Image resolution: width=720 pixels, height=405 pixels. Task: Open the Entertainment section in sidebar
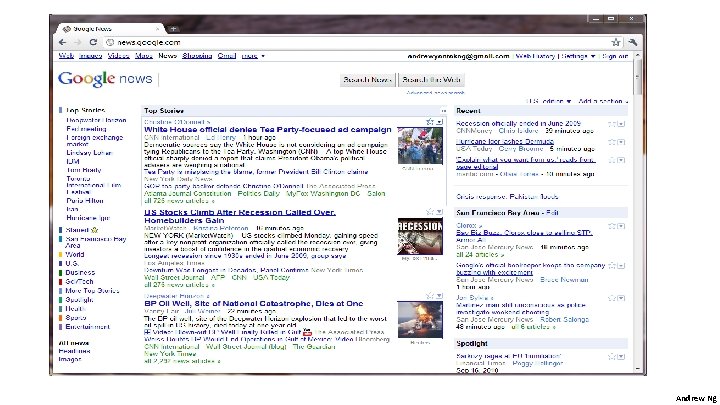pyautogui.click(x=87, y=327)
